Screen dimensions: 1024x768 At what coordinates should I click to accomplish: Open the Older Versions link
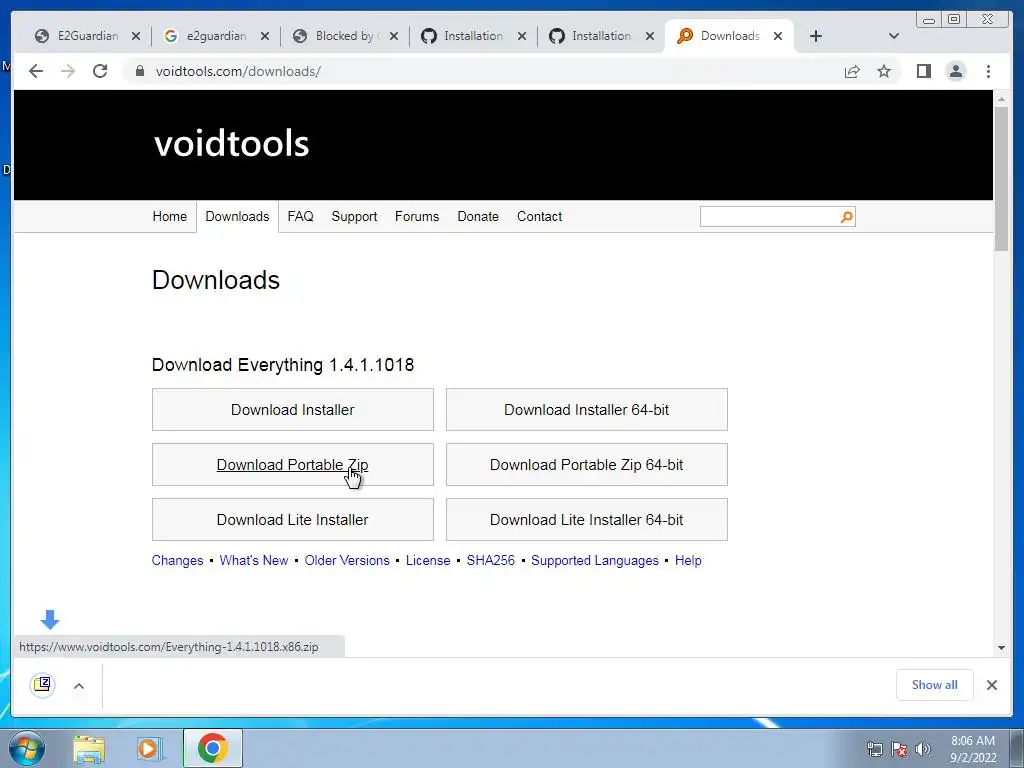point(347,560)
